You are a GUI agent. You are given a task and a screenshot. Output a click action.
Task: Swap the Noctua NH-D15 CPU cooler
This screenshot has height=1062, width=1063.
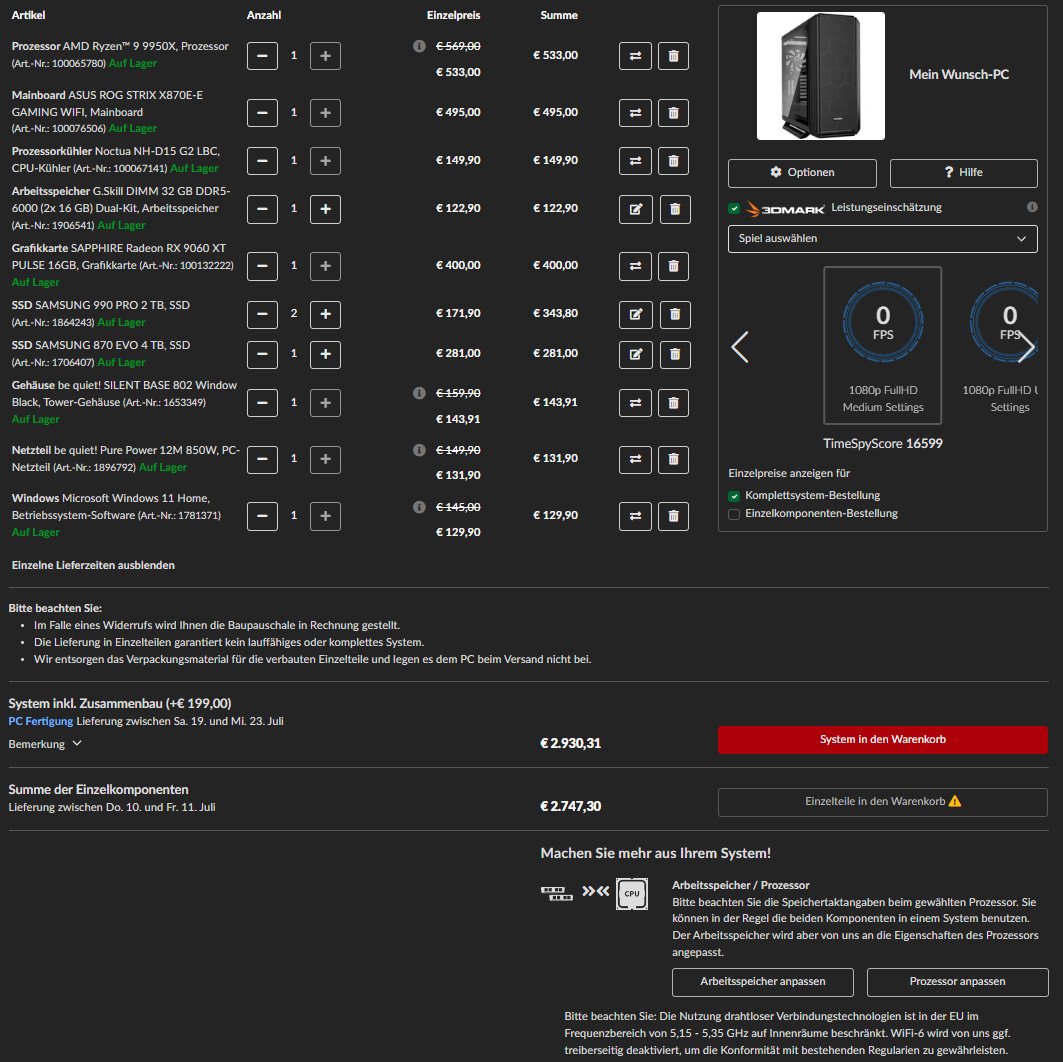click(x=635, y=161)
